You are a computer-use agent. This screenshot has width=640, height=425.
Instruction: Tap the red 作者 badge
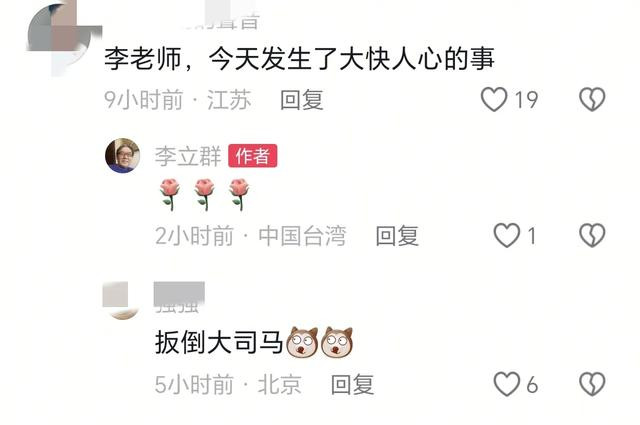(253, 156)
